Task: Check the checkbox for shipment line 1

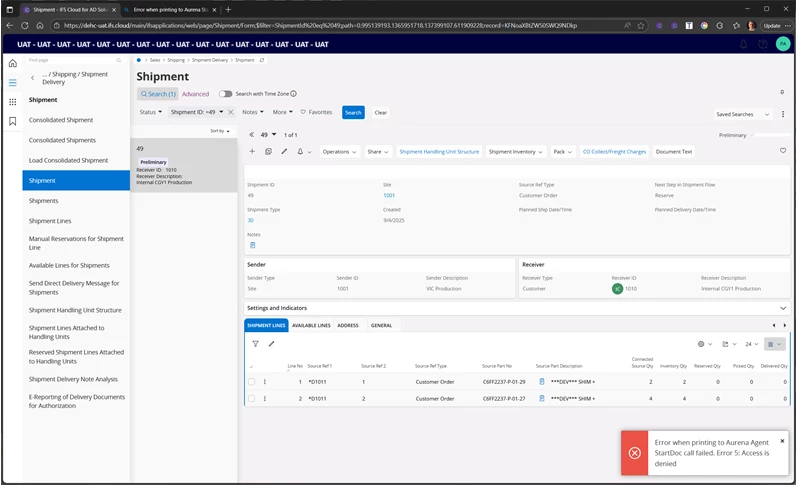Action: point(252,382)
